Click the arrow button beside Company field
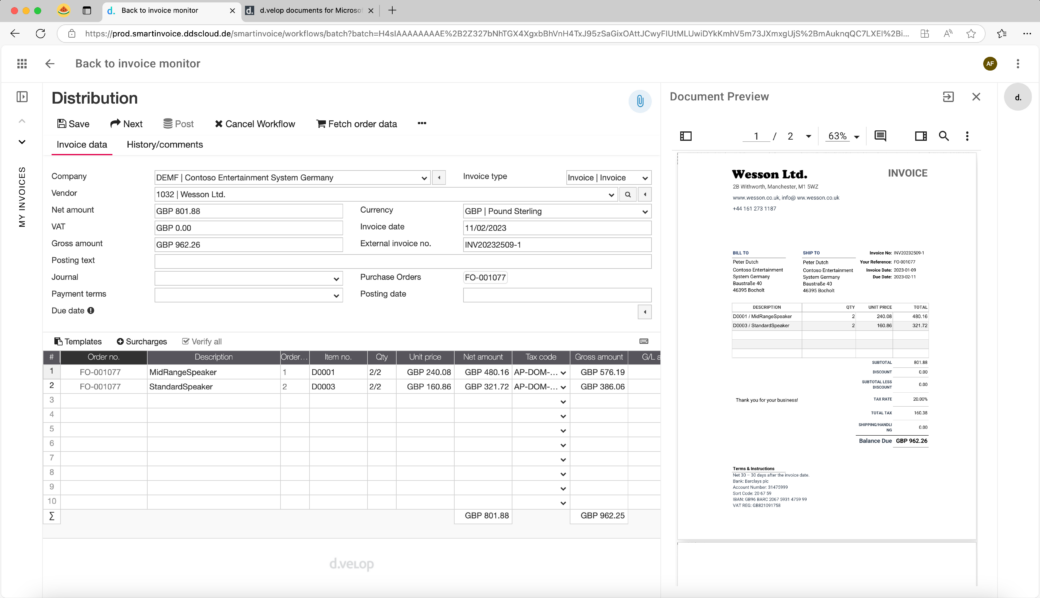Screen dimensions: 1040x598 coord(439,178)
